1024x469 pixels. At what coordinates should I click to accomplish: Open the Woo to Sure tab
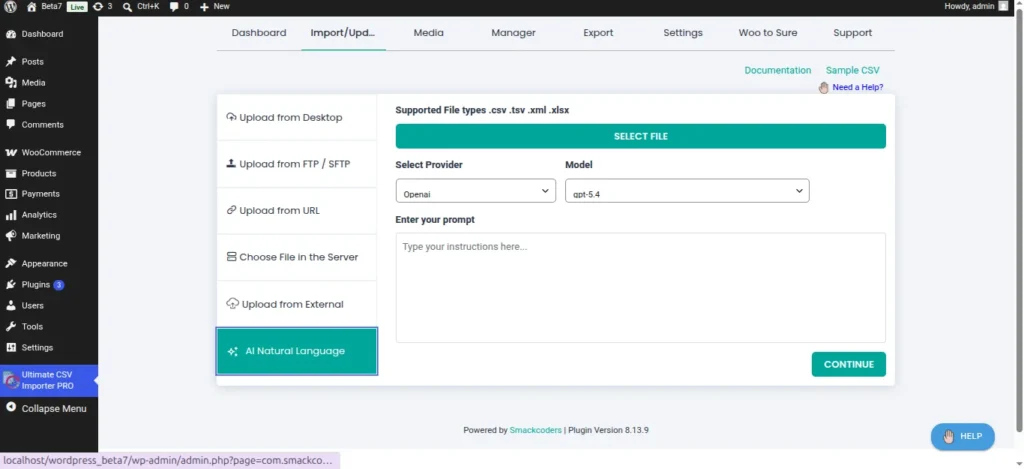pyautogui.click(x=767, y=33)
